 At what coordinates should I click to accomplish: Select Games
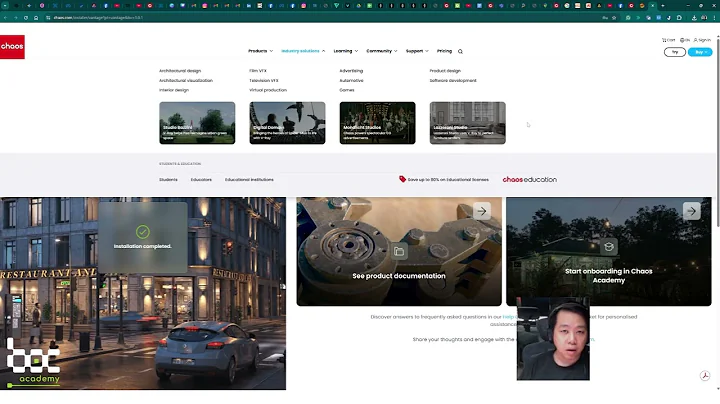[x=347, y=90]
